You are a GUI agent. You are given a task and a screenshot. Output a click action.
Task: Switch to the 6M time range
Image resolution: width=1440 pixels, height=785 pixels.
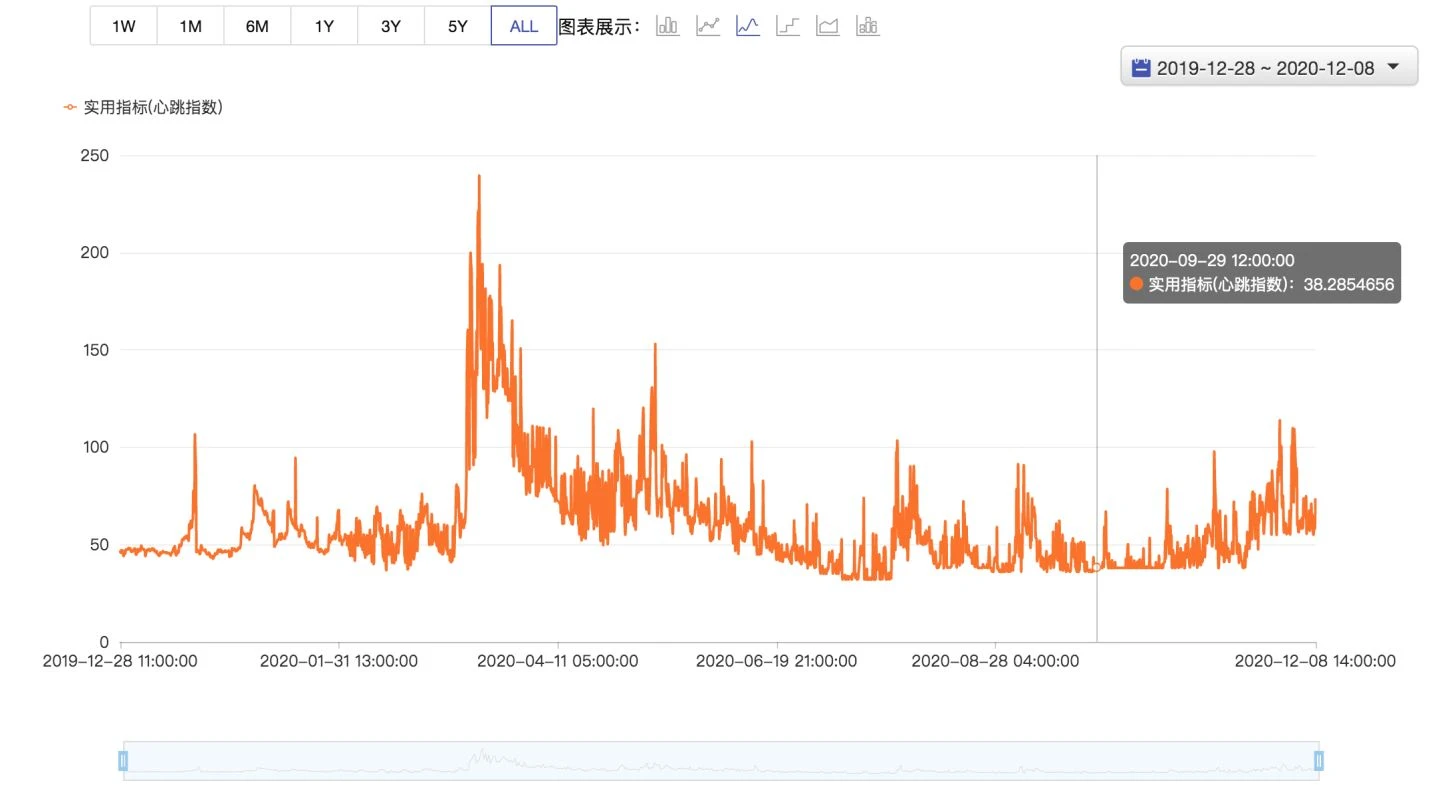pos(257,26)
